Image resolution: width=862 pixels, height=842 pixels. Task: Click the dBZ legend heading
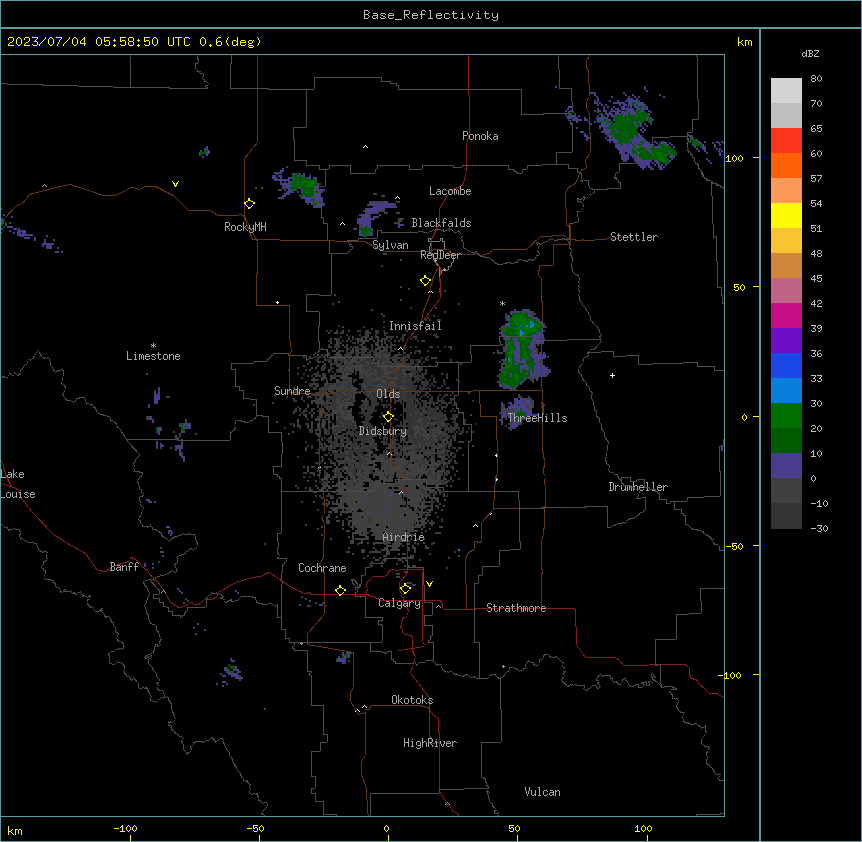pyautogui.click(x=810, y=53)
